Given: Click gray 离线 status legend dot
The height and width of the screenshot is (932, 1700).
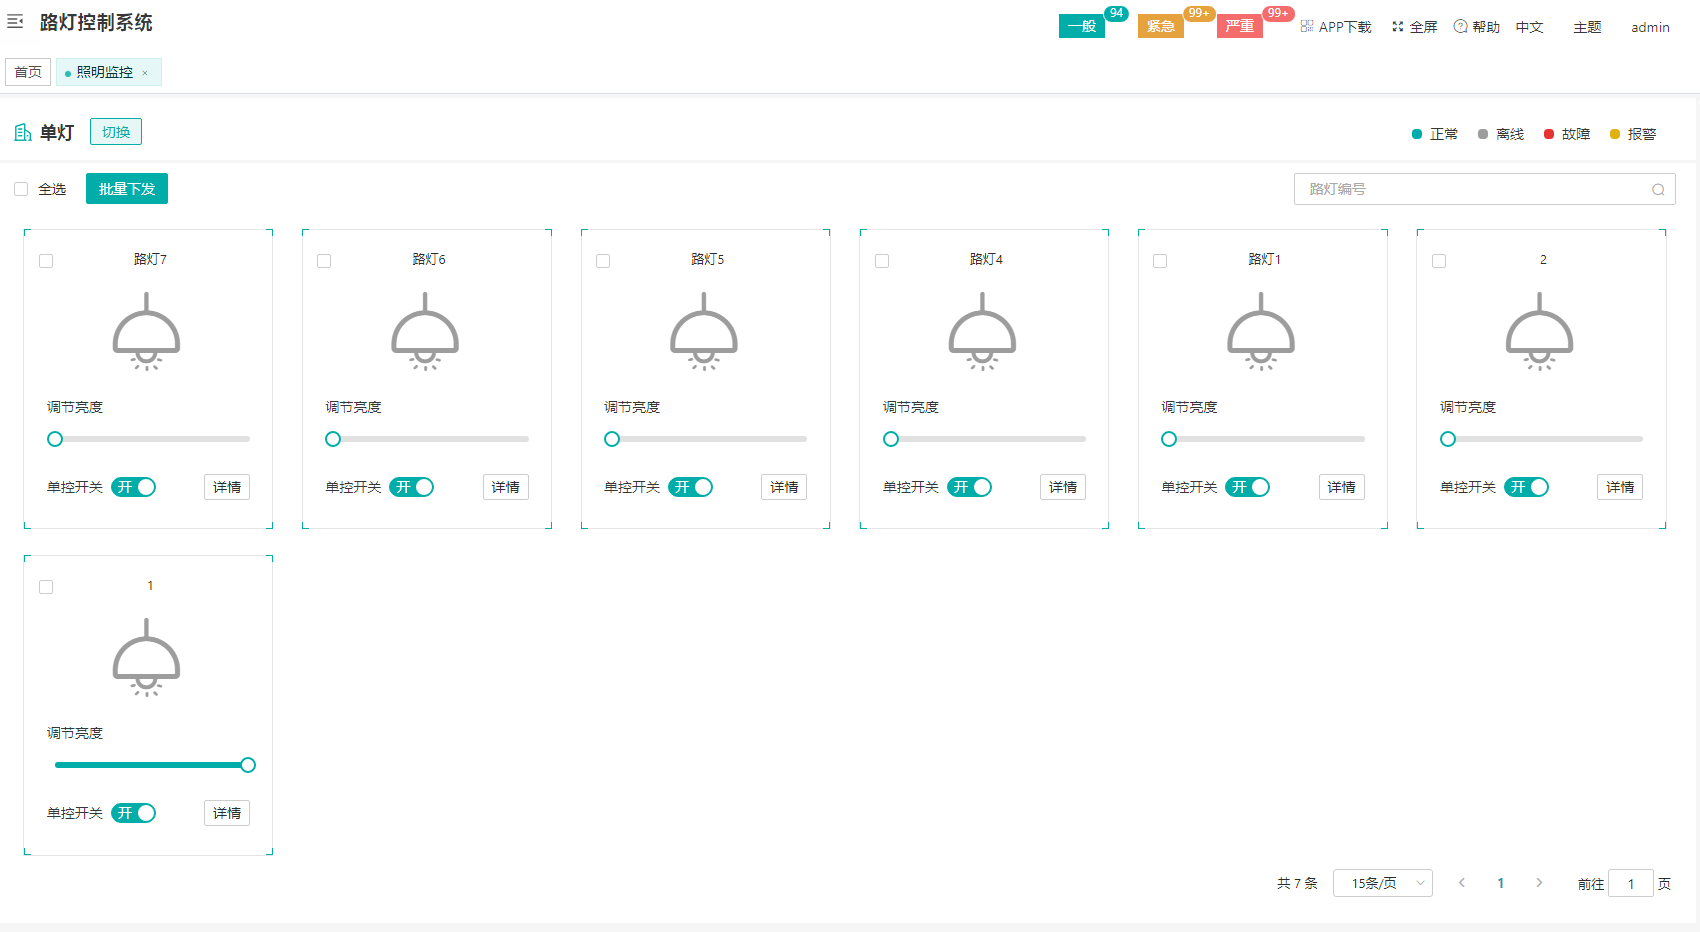Looking at the screenshot, I should (1483, 134).
